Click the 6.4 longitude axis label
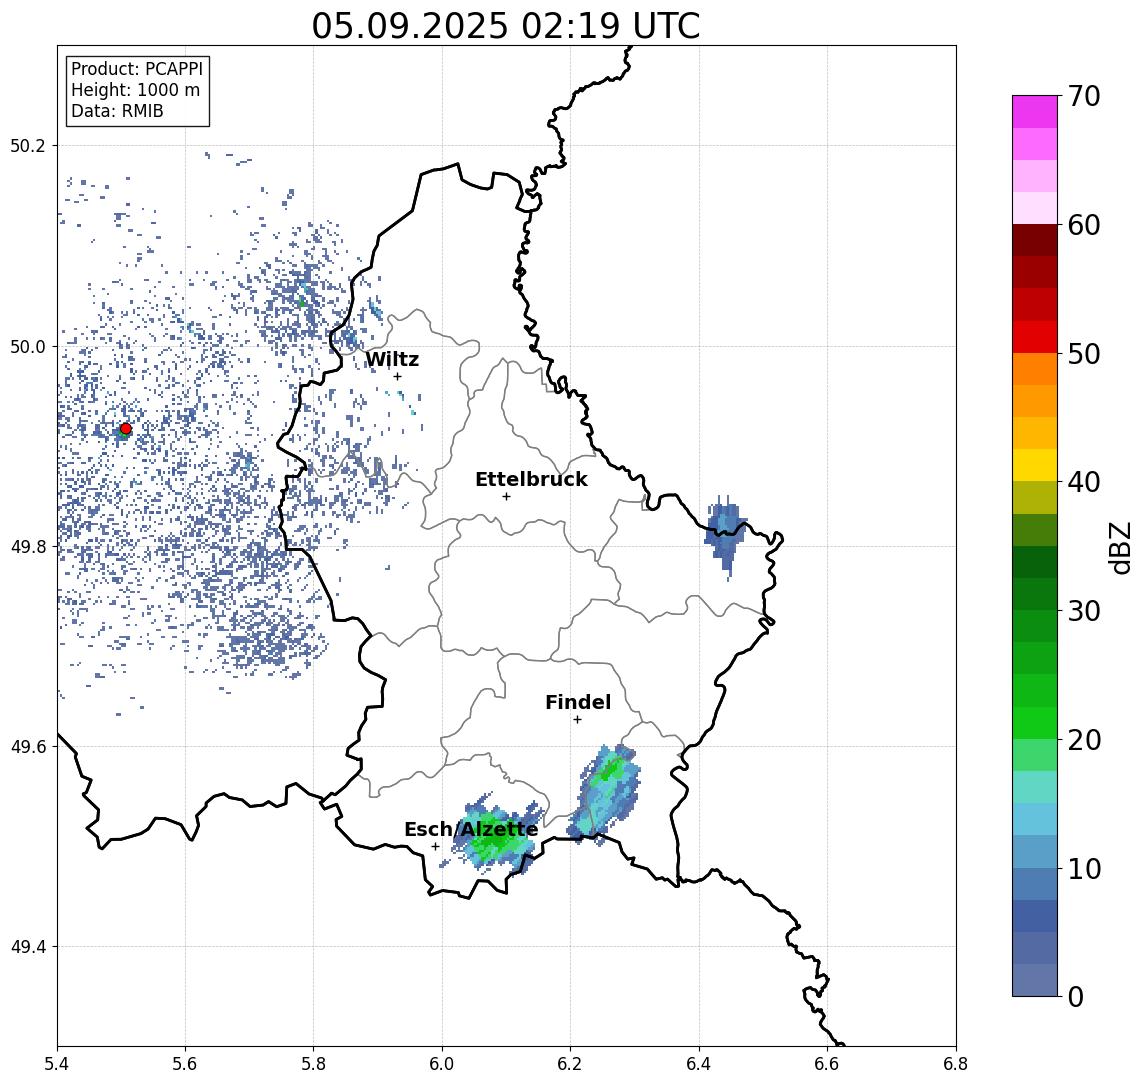Viewport: 1145px width, 1084px height. (x=699, y=1064)
